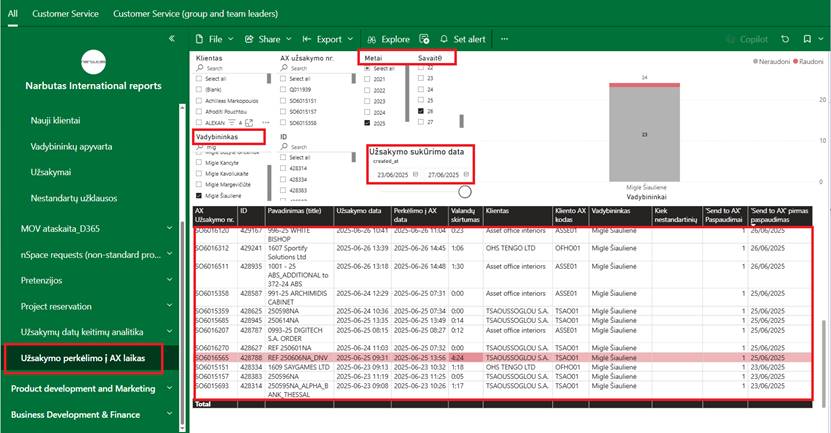Uncheck the week 26 checkbox in Savaitė

coord(419,111)
